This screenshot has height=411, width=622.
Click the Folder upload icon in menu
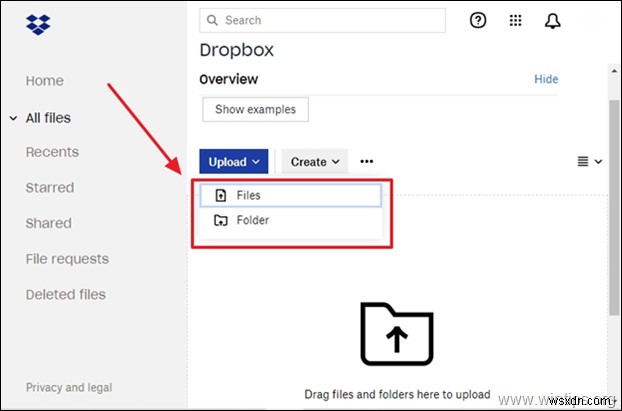pos(221,220)
